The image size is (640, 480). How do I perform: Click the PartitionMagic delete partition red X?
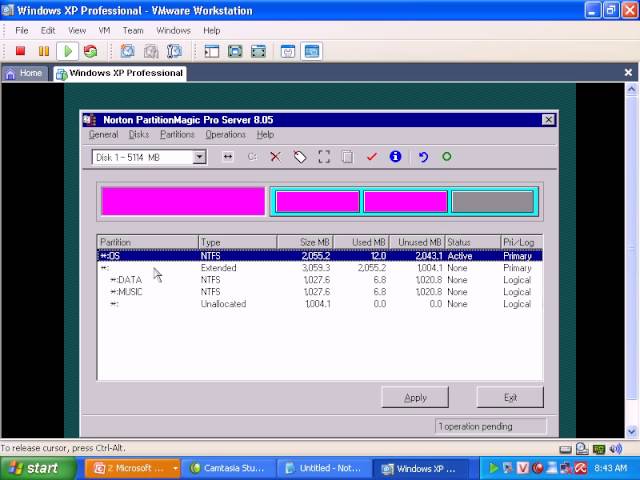tap(276, 157)
